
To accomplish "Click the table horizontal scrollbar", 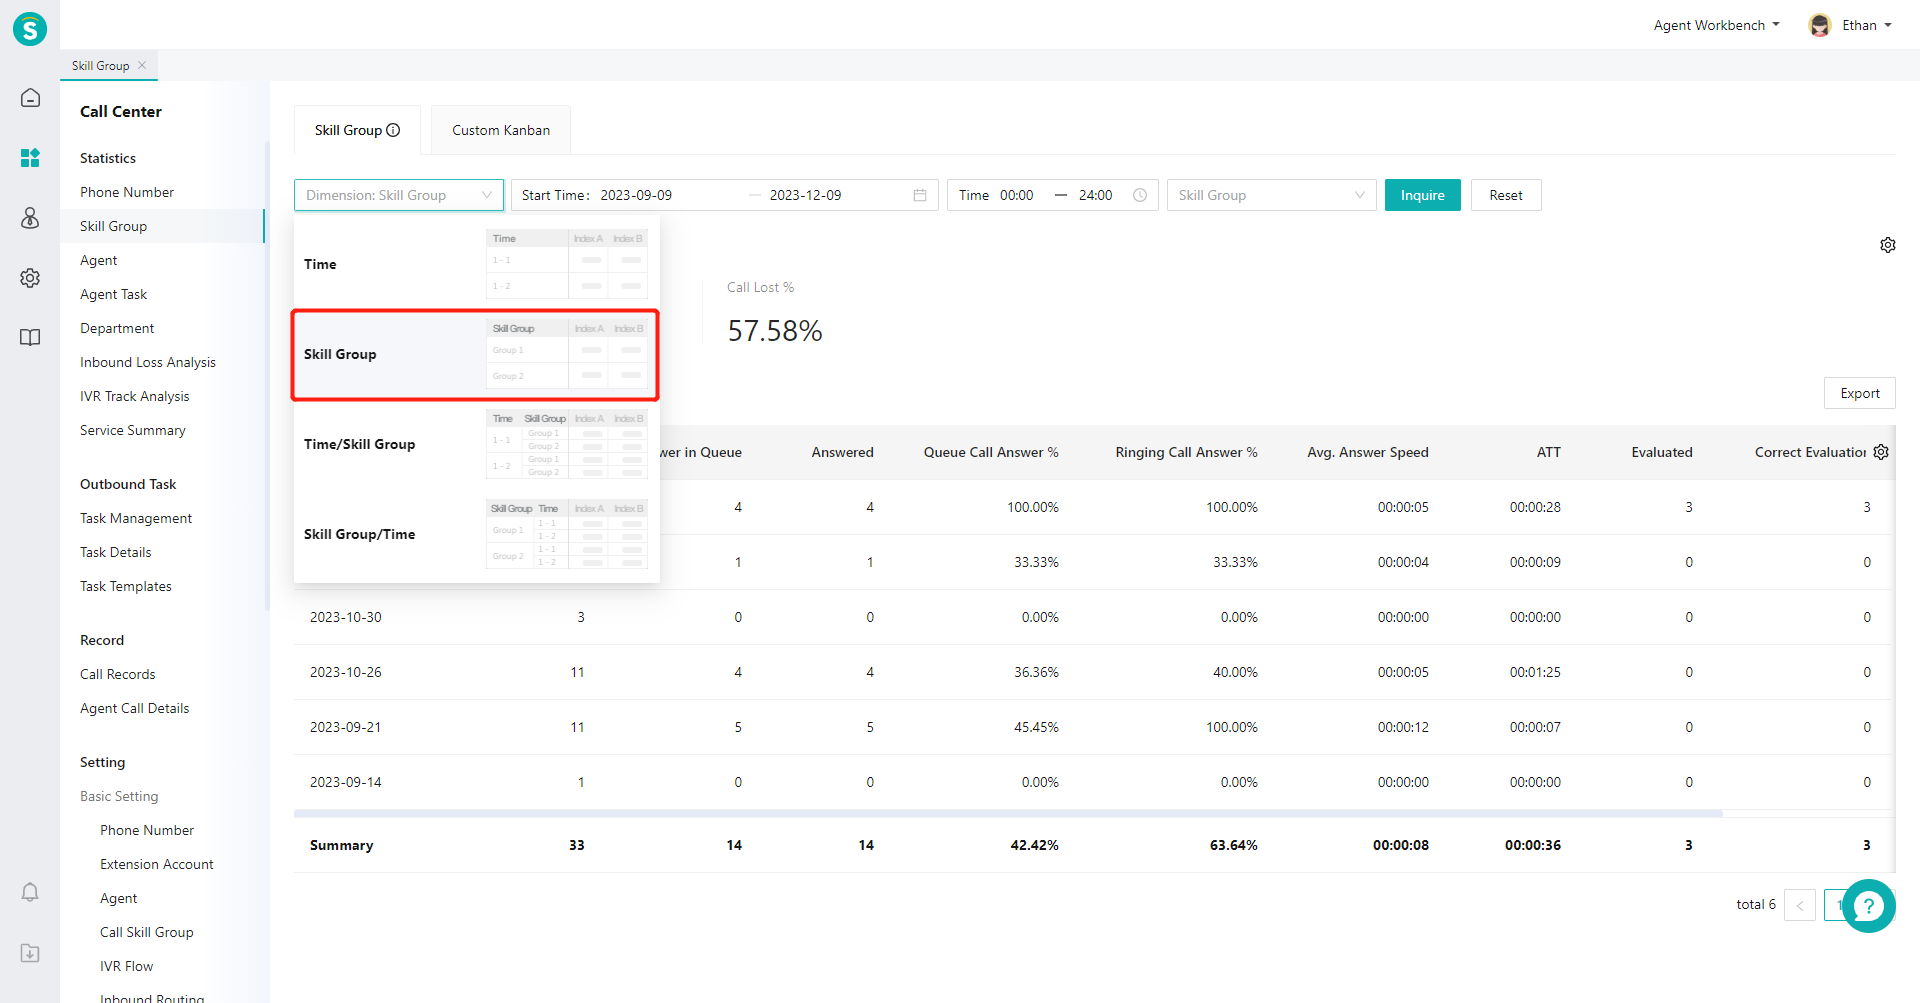I will click(1008, 813).
